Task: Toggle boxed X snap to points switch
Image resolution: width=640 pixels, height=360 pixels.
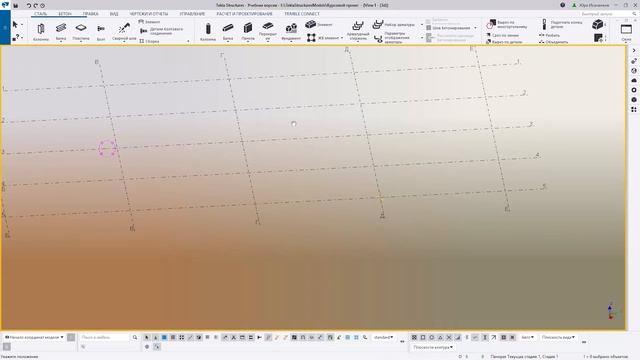Action: coord(414,338)
